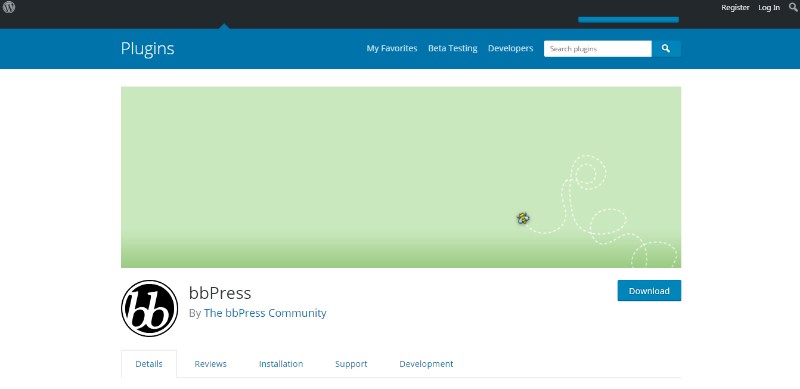Open the WordPress logo menu
This screenshot has height=389, width=800.
9,7
